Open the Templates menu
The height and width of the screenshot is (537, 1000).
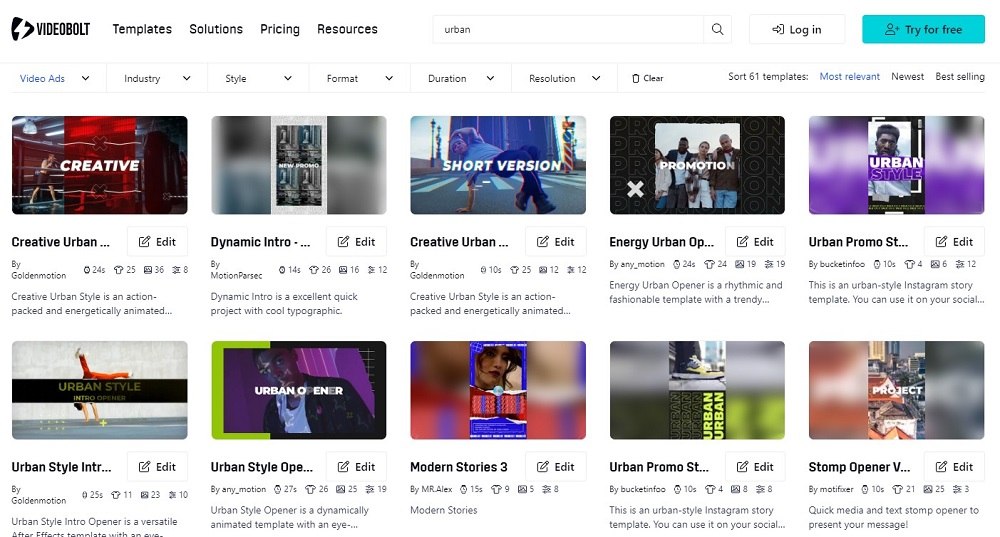pyautogui.click(x=142, y=29)
